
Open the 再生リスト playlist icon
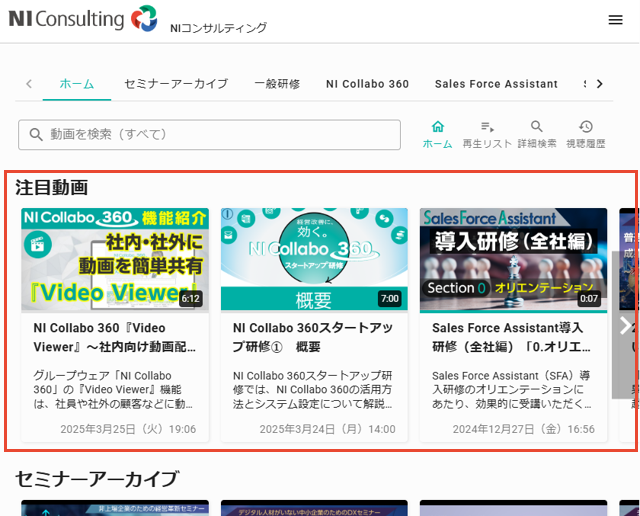click(x=487, y=127)
